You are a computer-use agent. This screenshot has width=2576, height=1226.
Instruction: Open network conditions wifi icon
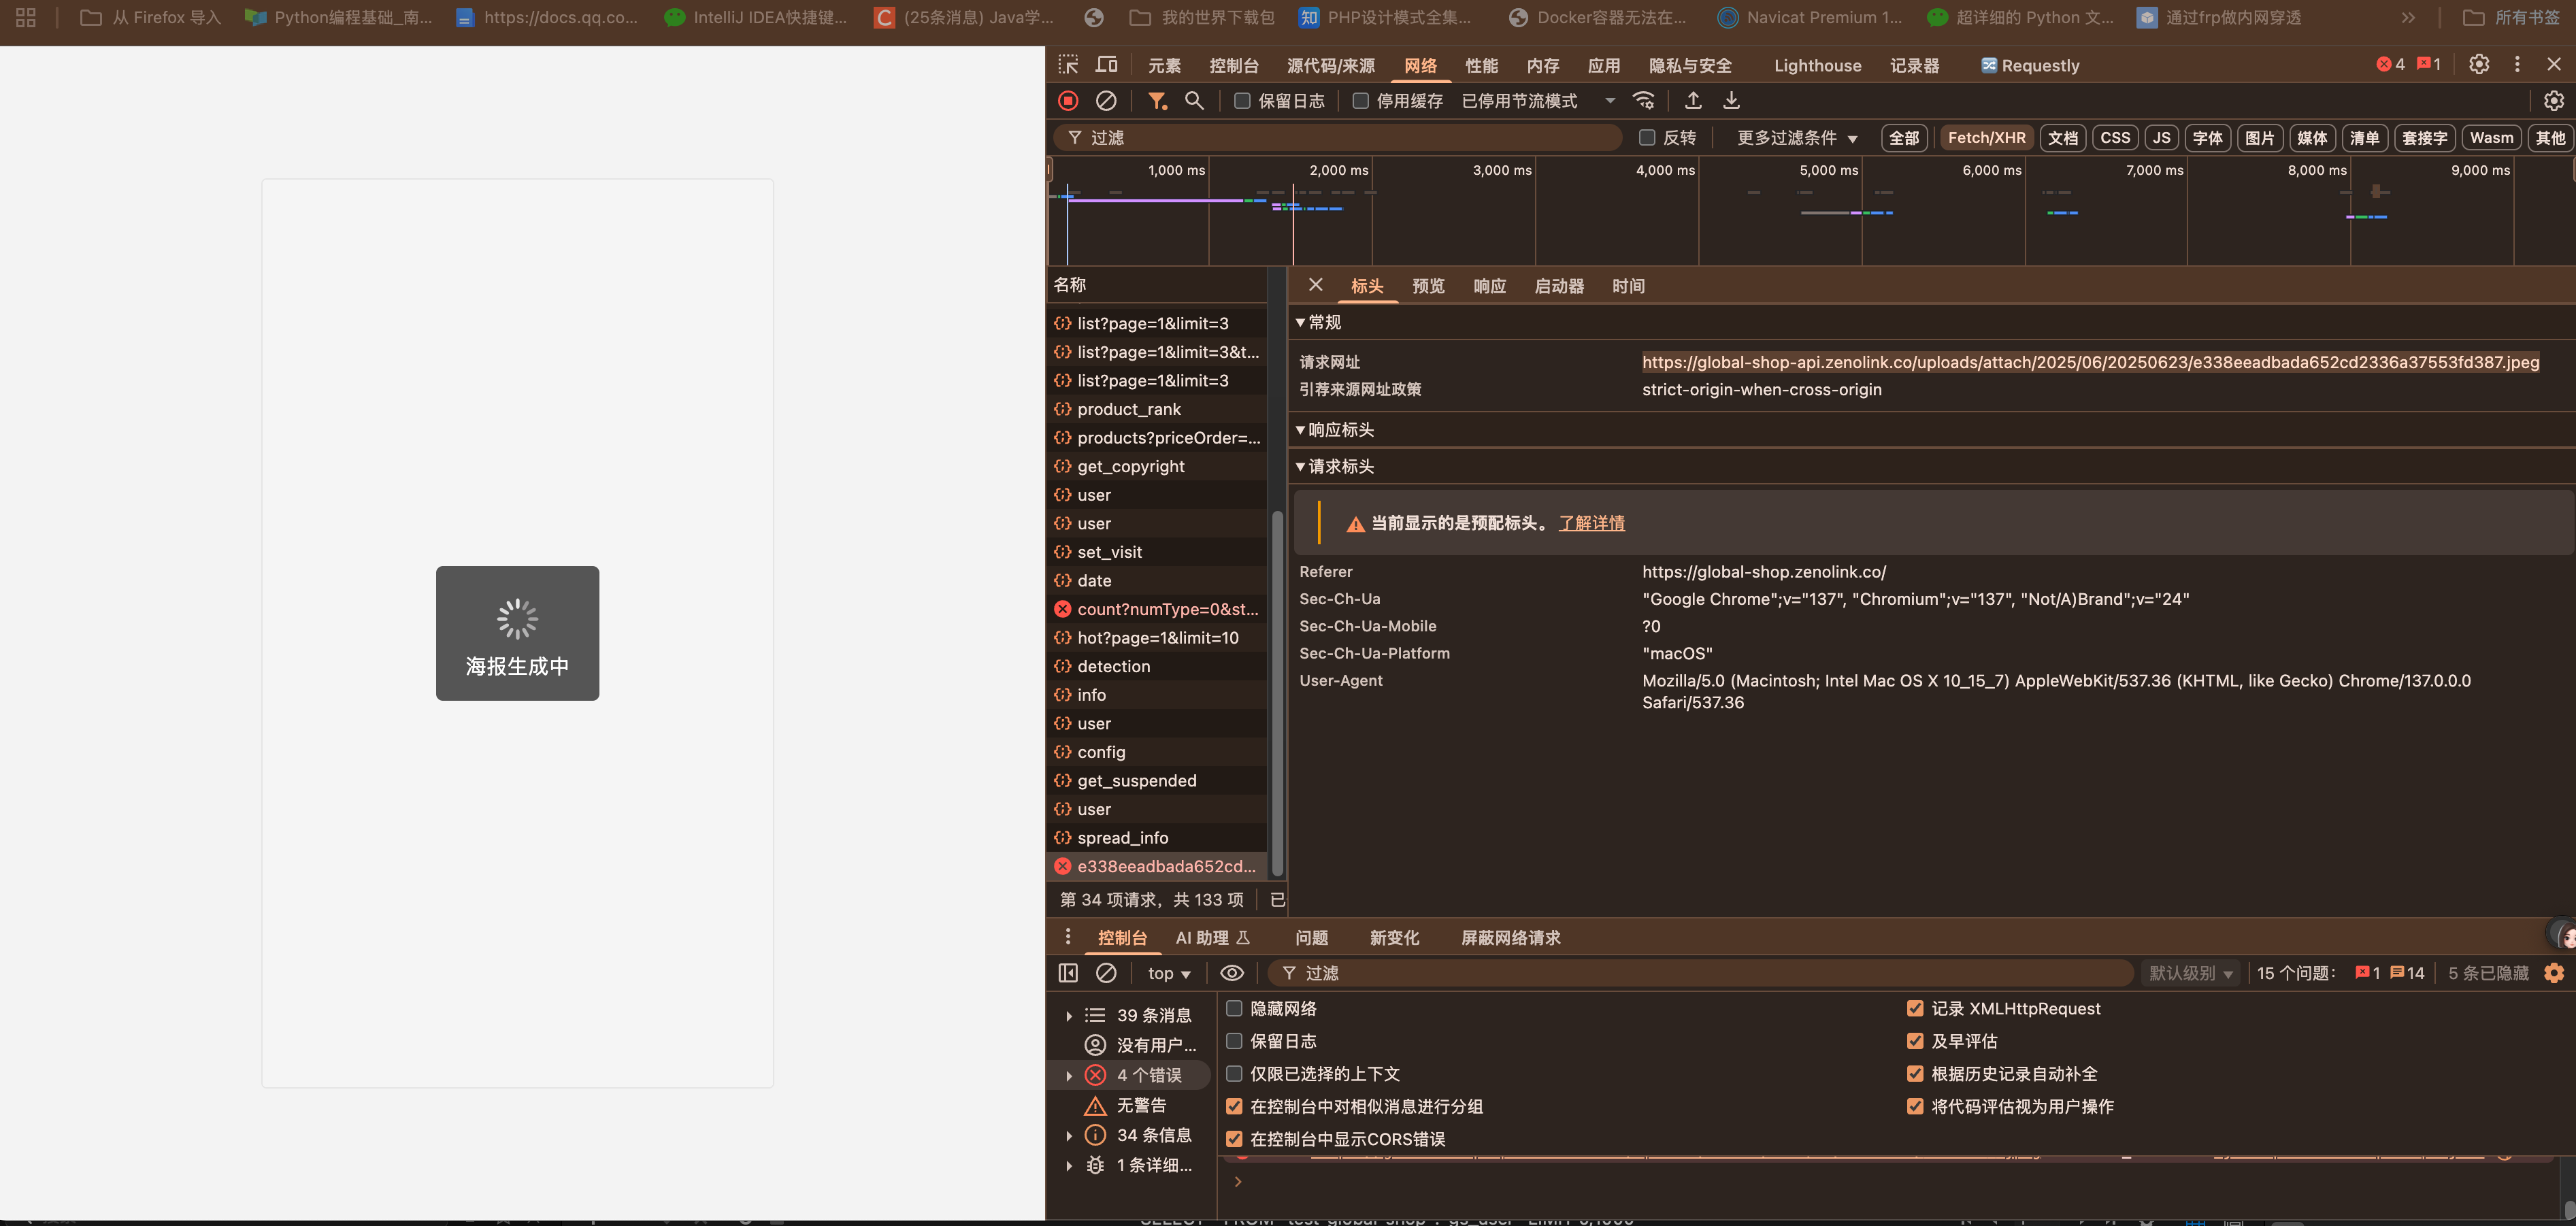tap(1644, 101)
